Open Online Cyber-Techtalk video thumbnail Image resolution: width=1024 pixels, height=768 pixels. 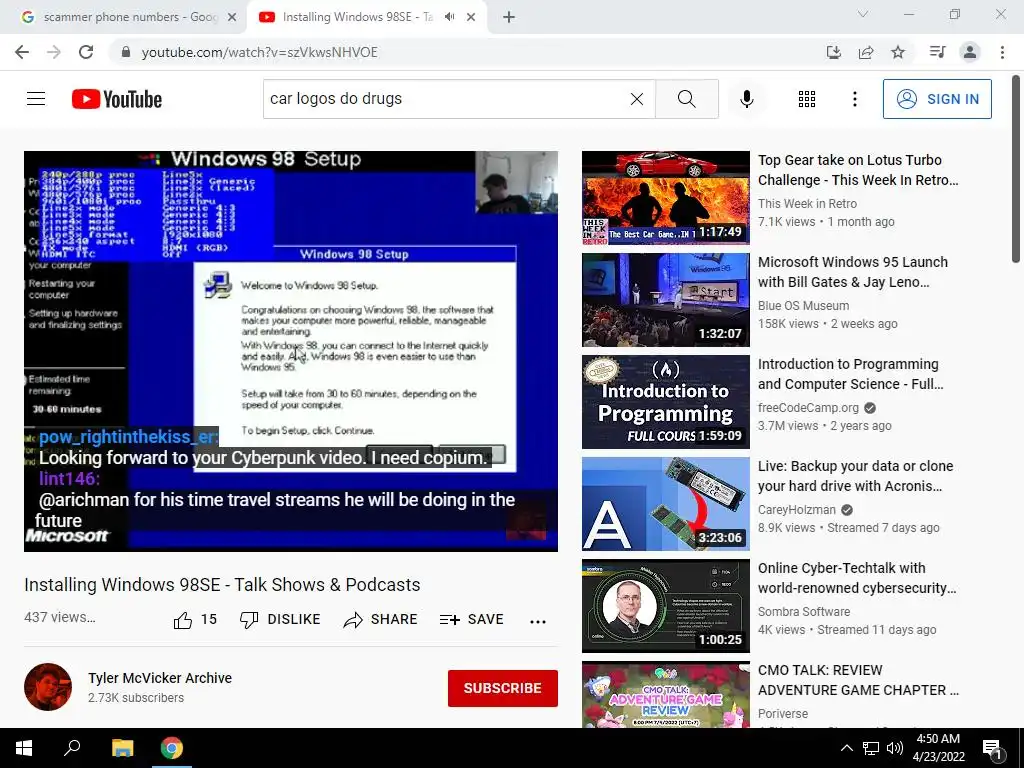click(x=665, y=605)
